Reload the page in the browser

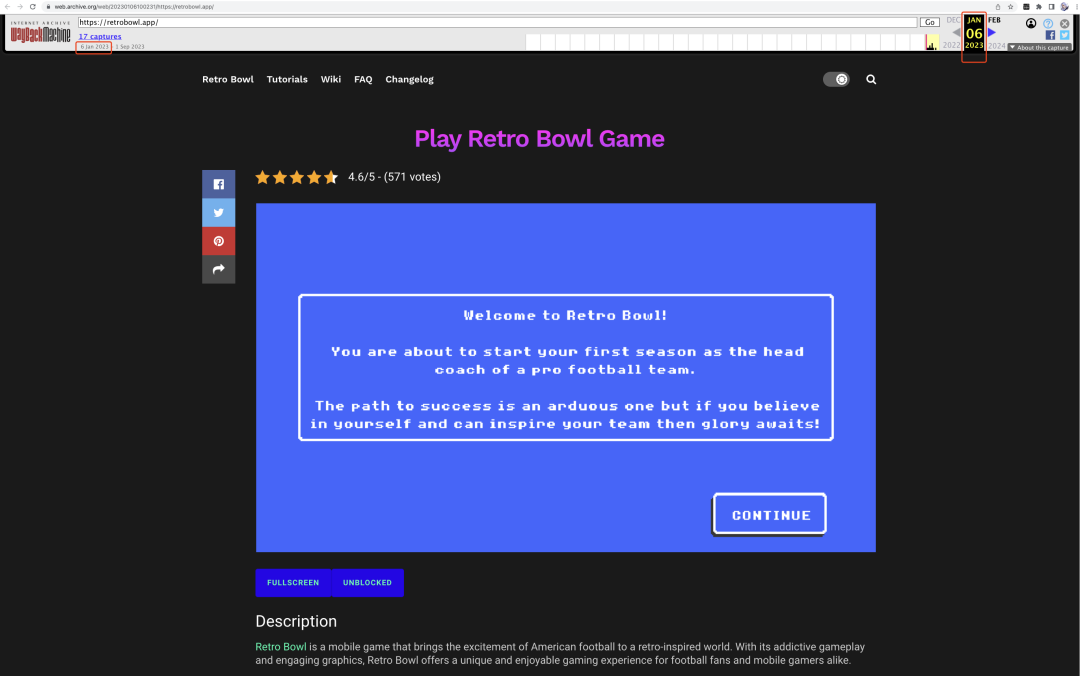pos(32,6)
